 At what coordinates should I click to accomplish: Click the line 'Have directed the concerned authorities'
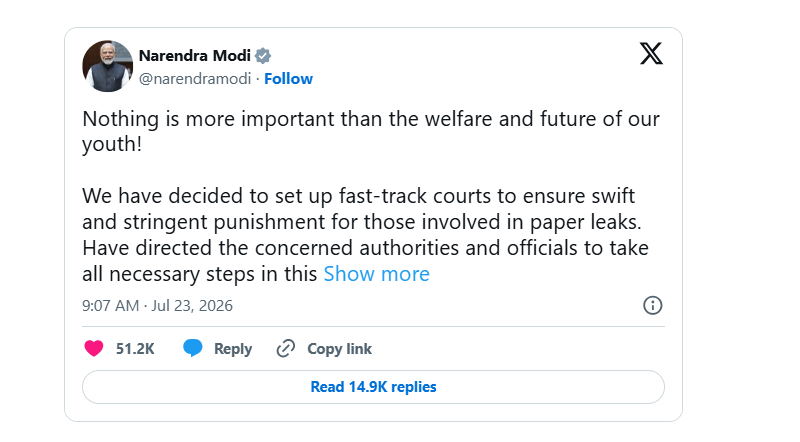(x=365, y=248)
